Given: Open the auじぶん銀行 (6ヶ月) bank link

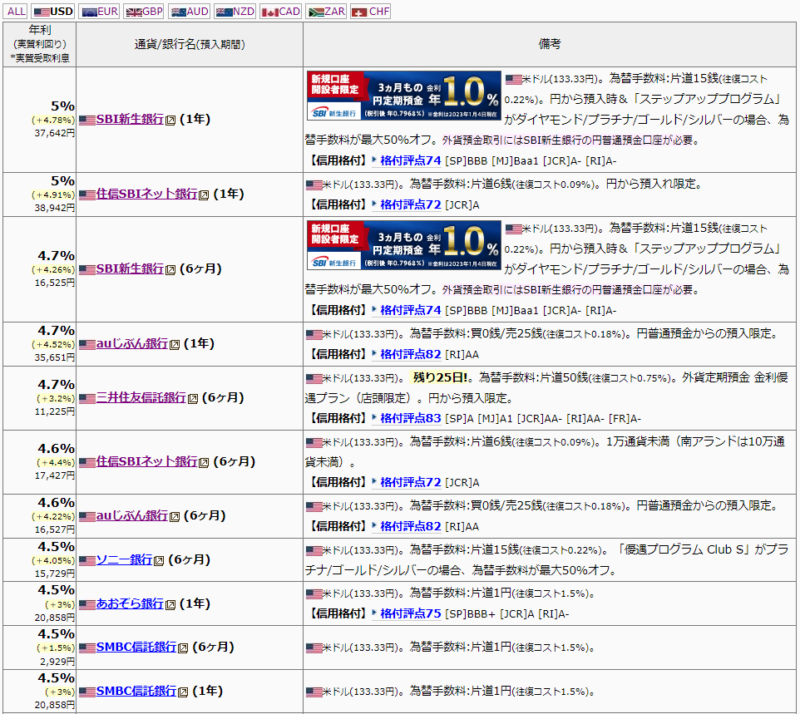Looking at the screenshot, I should (132, 516).
